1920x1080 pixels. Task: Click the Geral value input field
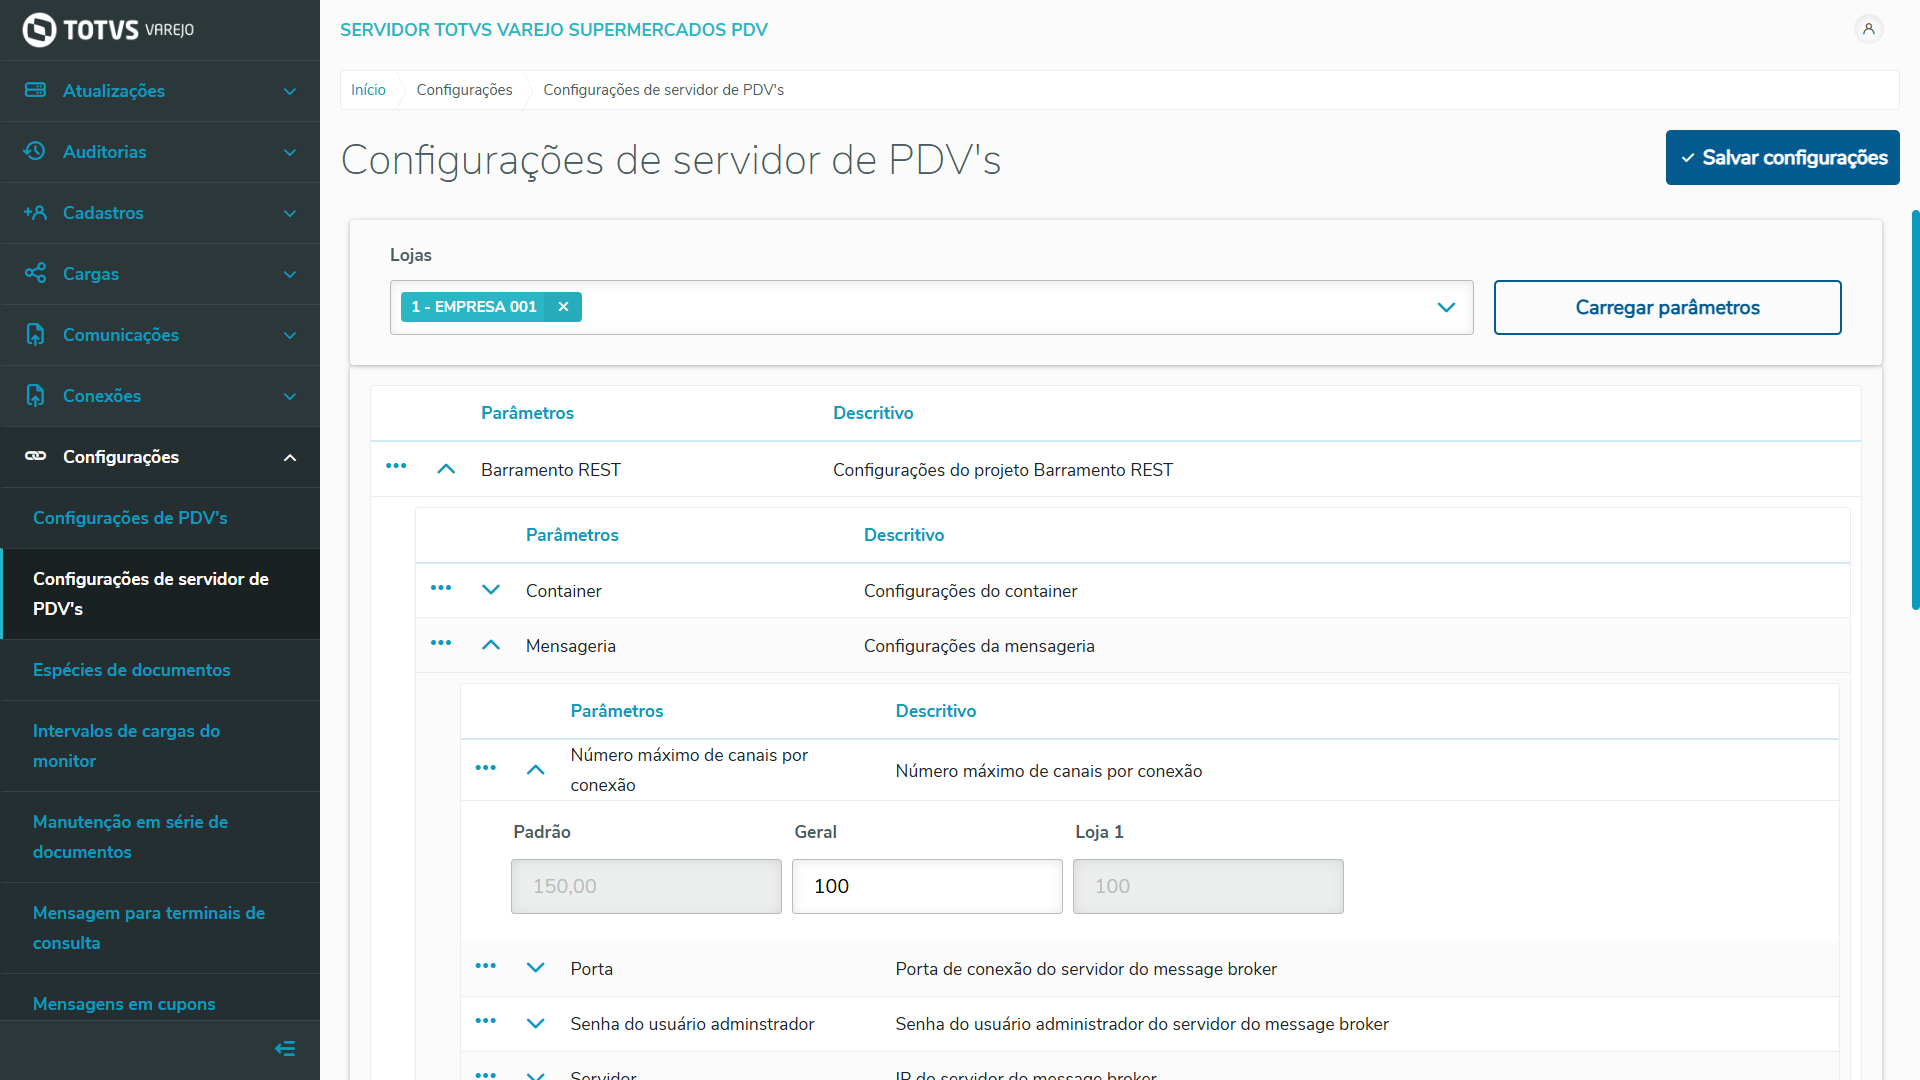926,886
